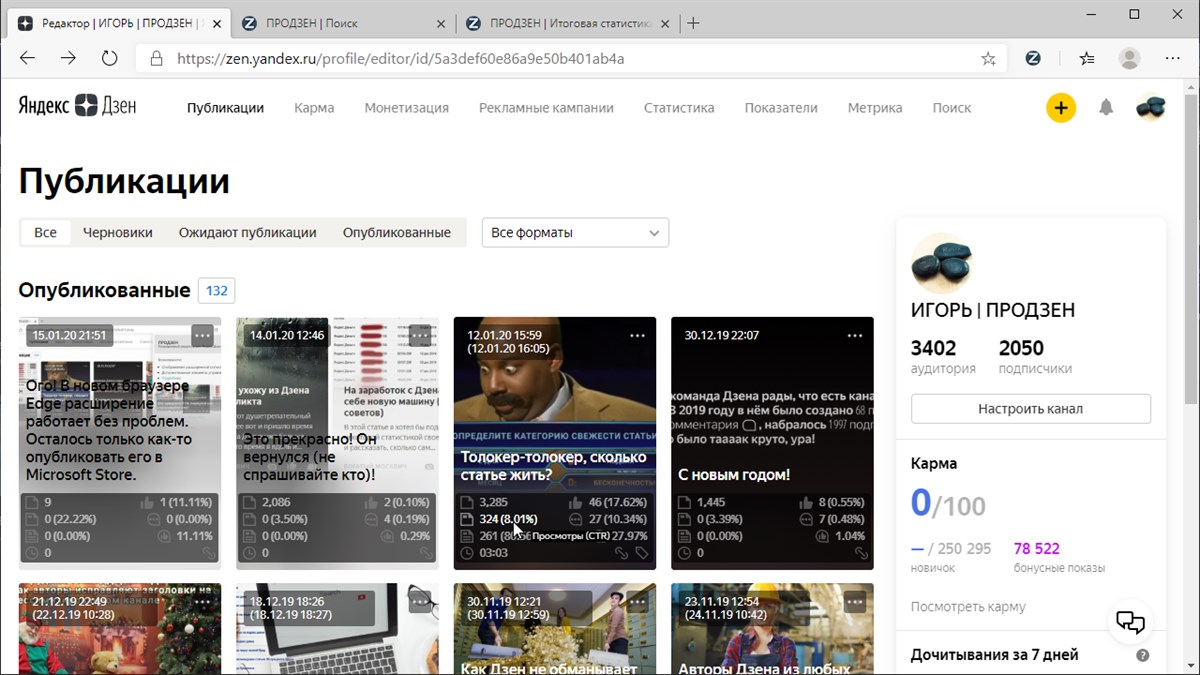Screen dimensions: 1200x675
Task: Select the 'Черновики' filter
Action: 118,233
